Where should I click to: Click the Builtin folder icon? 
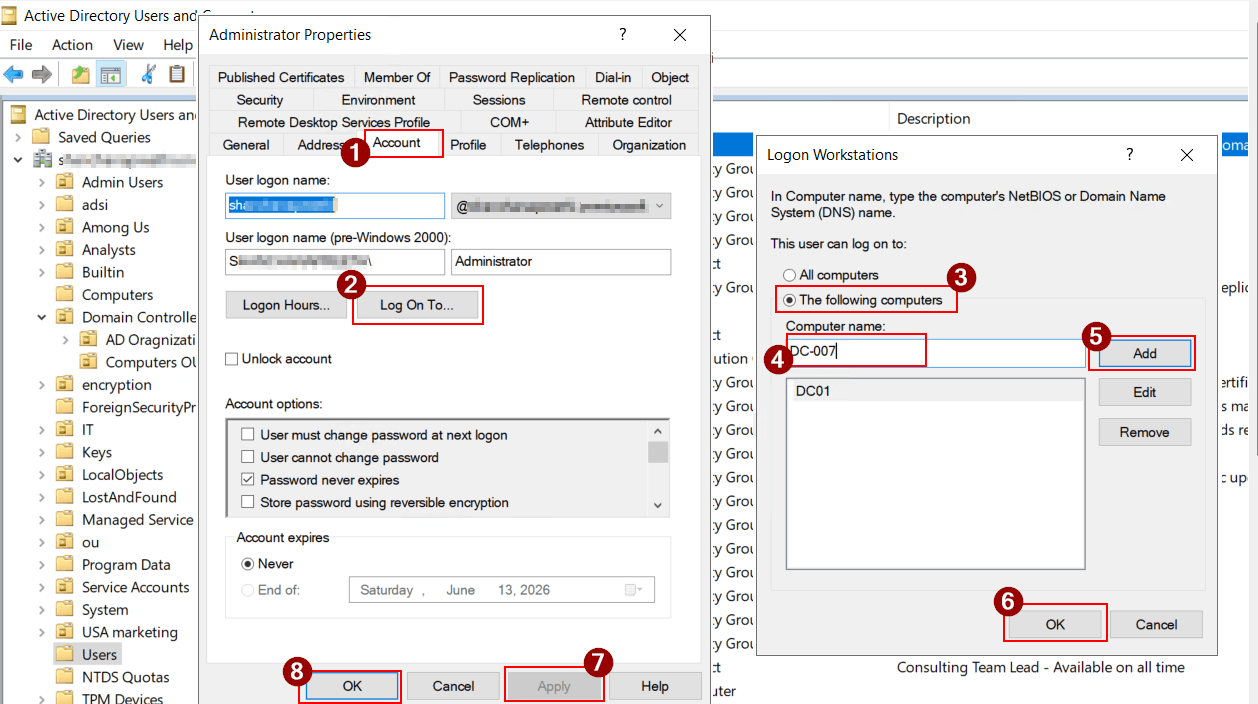65,272
